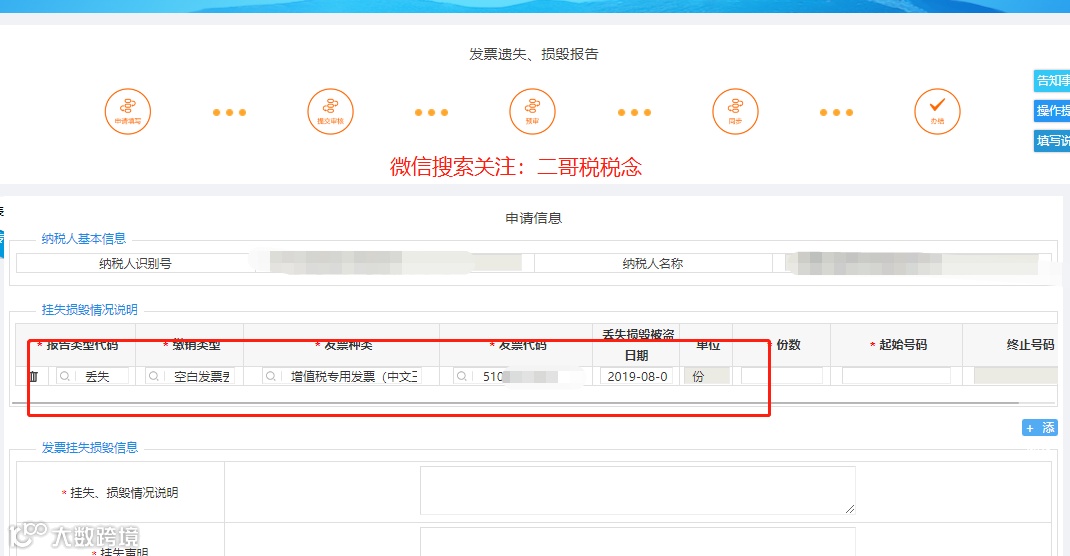Screen dimensions: 1070x556
Task: Click the 纳税人识别号 label cell
Action: click(x=135, y=263)
